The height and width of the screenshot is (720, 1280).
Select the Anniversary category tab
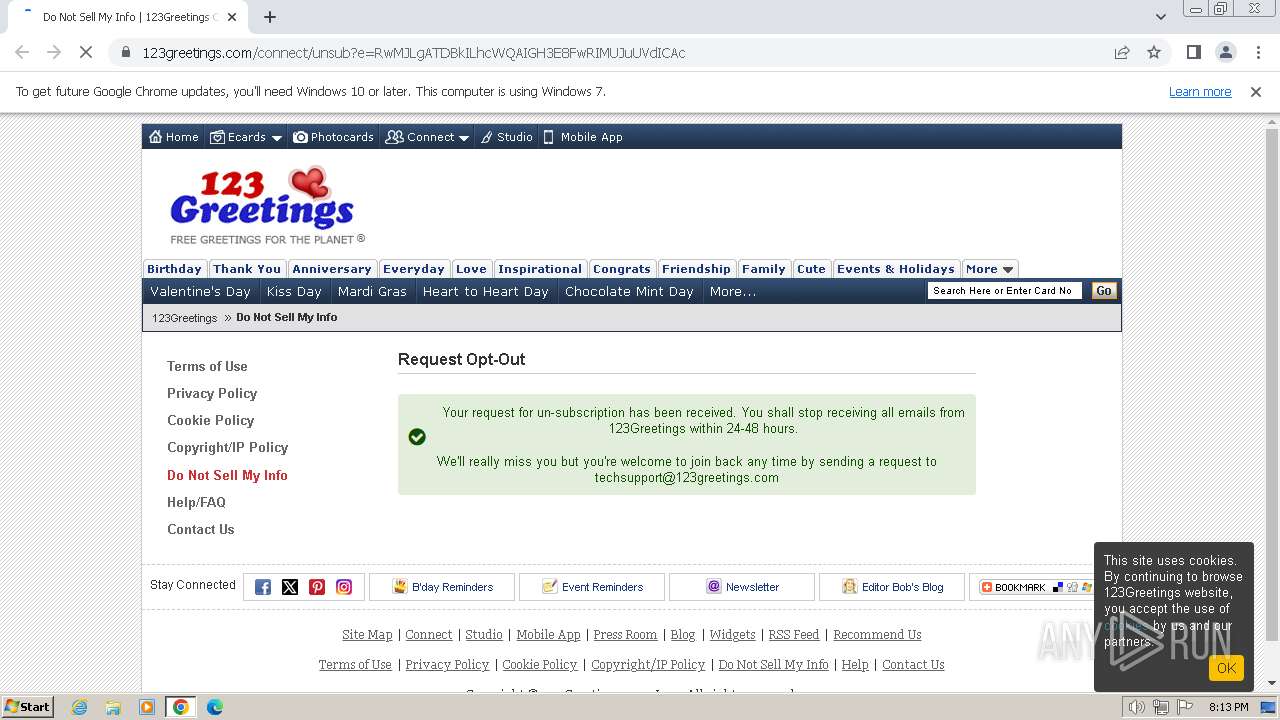tap(332, 269)
